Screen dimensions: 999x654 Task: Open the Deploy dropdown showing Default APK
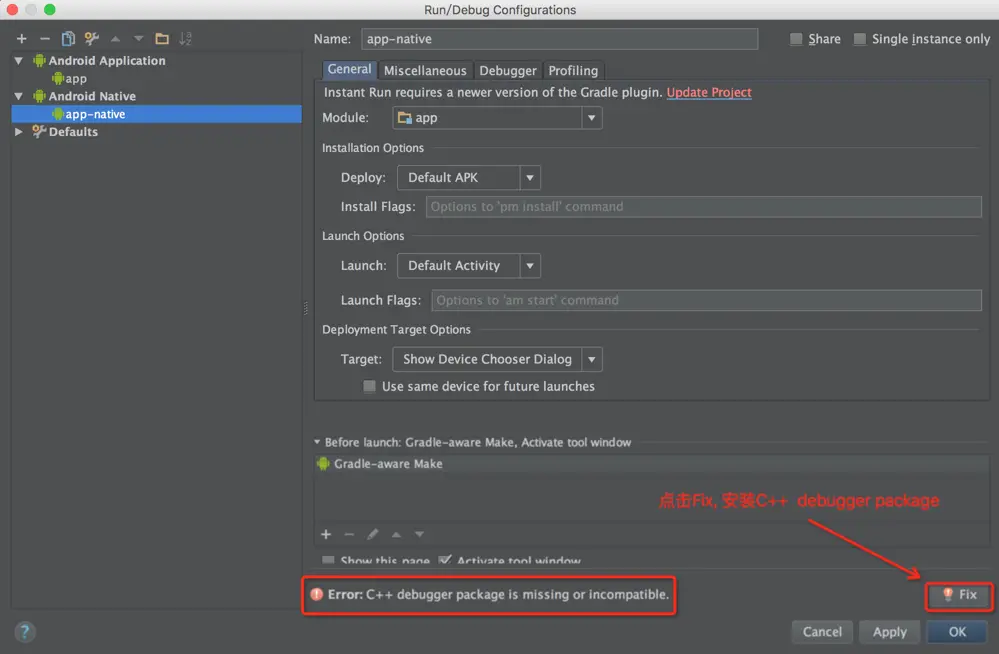(x=469, y=178)
